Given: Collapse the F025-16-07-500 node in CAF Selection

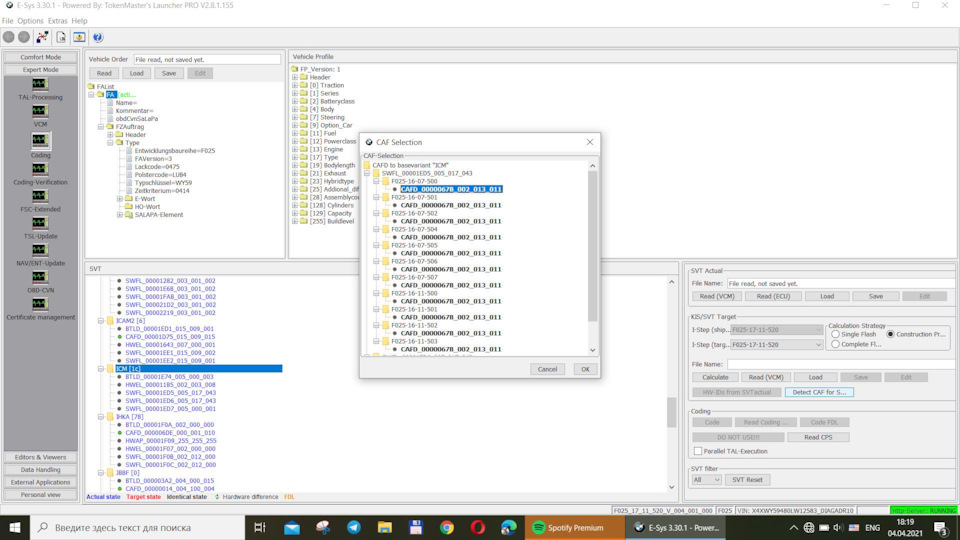Looking at the screenshot, I should coord(377,181).
